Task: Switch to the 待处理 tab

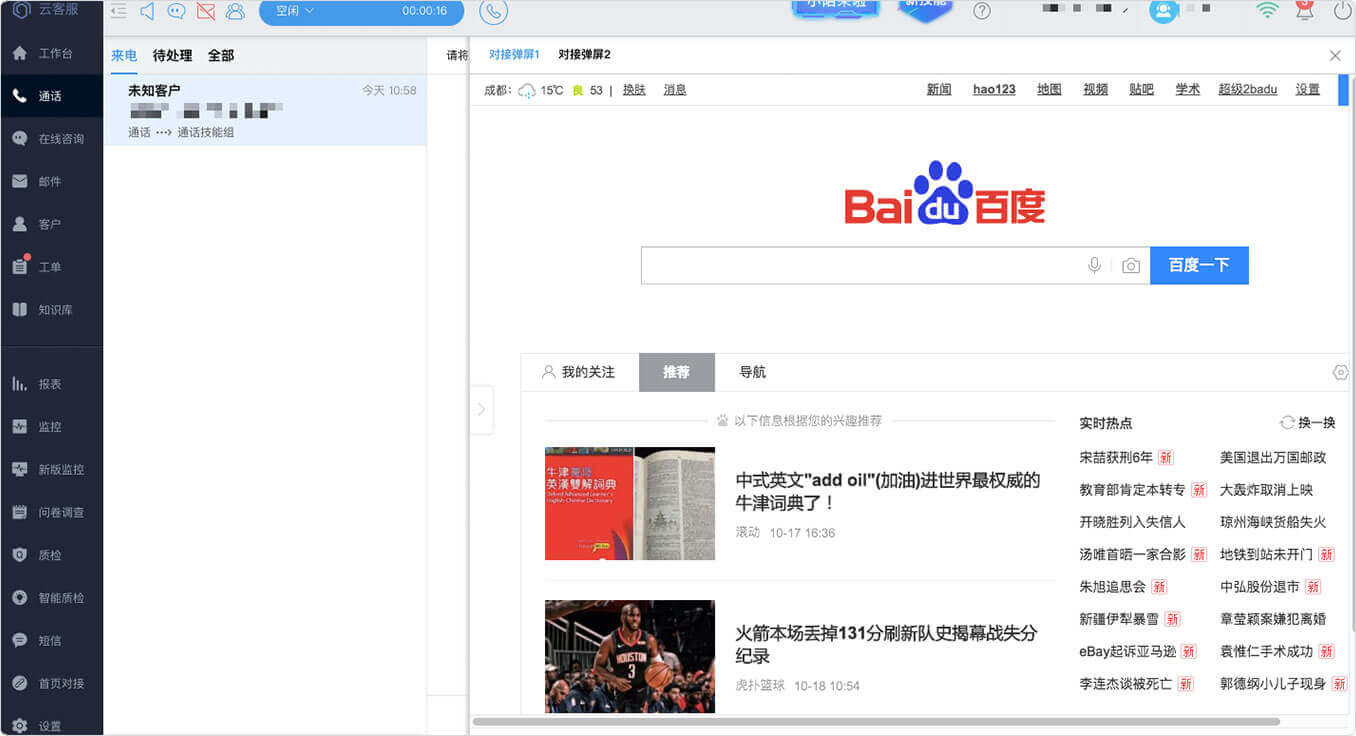Action: (172, 55)
